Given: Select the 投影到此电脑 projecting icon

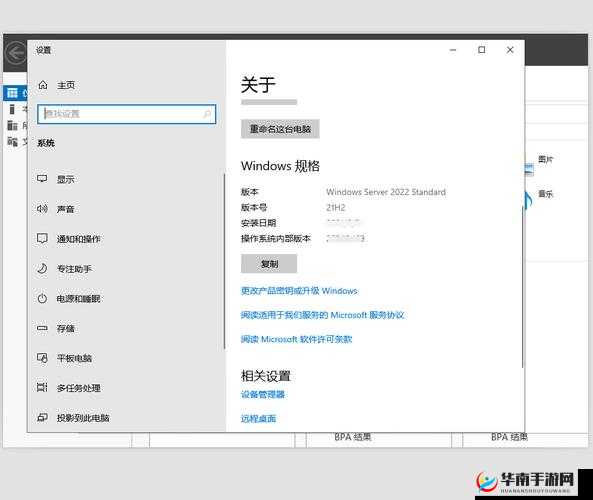Looking at the screenshot, I should [x=42, y=417].
